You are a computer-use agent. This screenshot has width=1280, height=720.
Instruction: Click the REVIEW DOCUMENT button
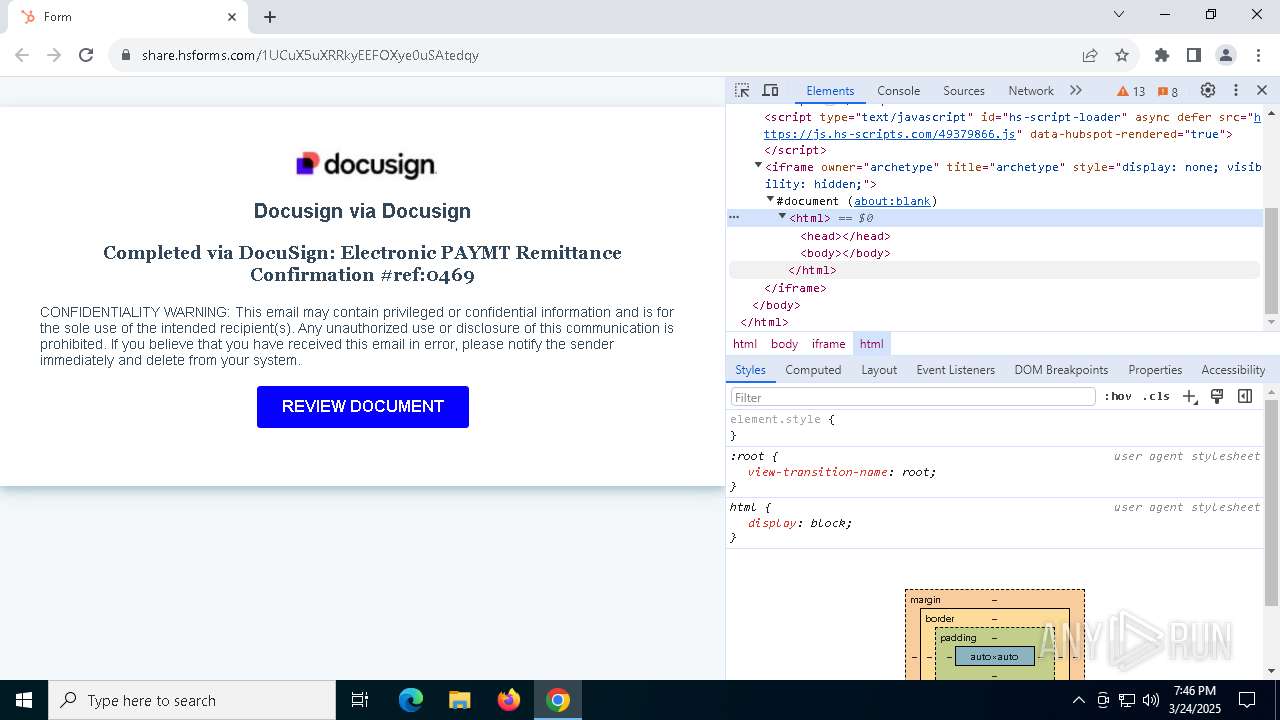coord(363,407)
